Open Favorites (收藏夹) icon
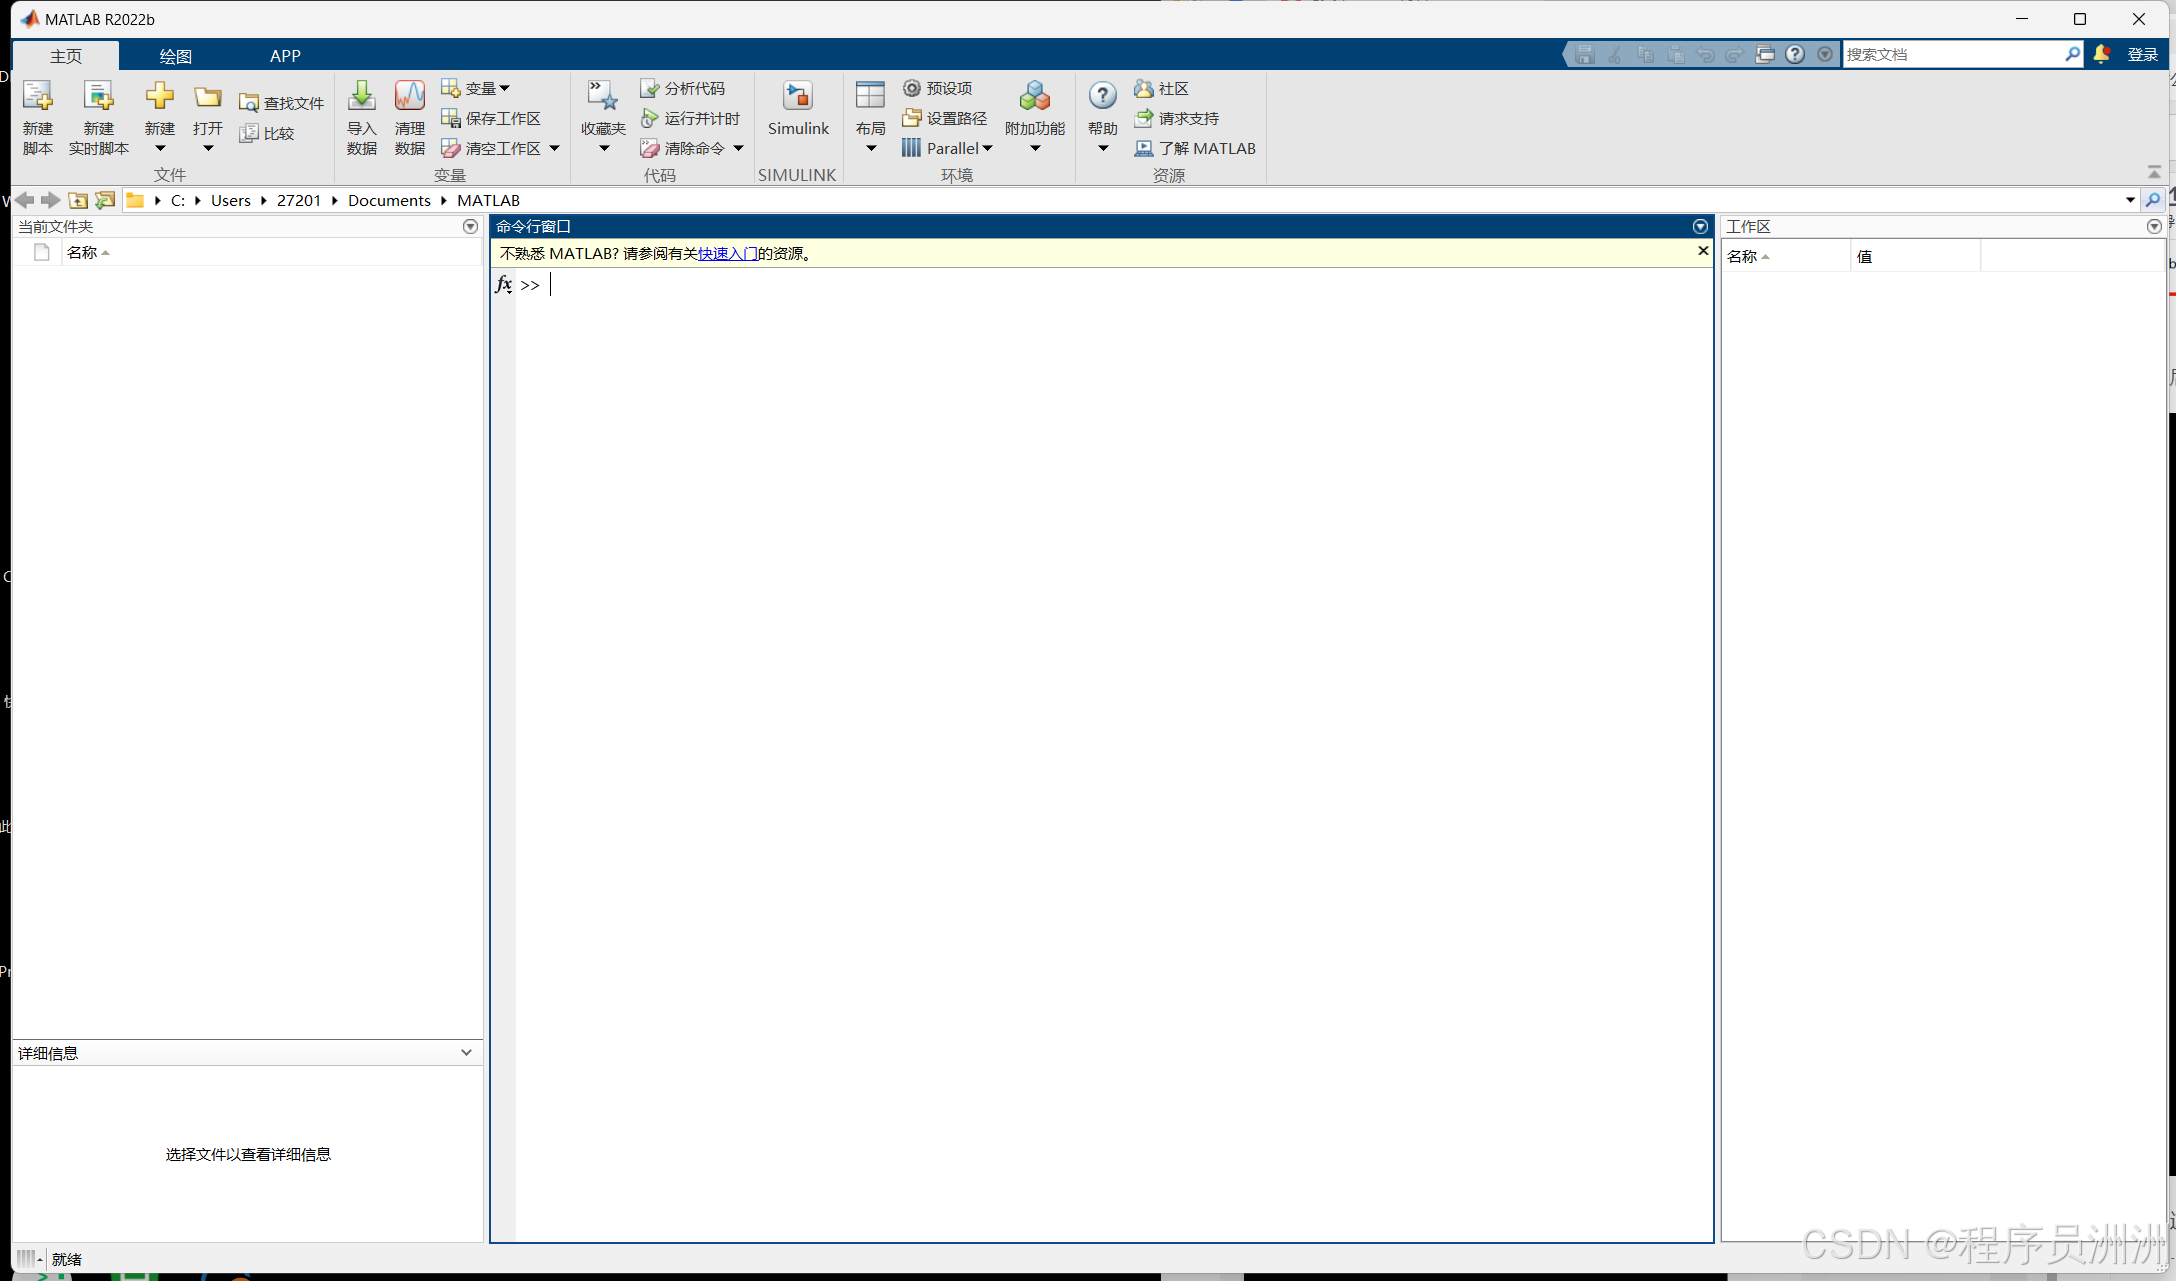The width and height of the screenshot is (2176, 1281). [602, 96]
